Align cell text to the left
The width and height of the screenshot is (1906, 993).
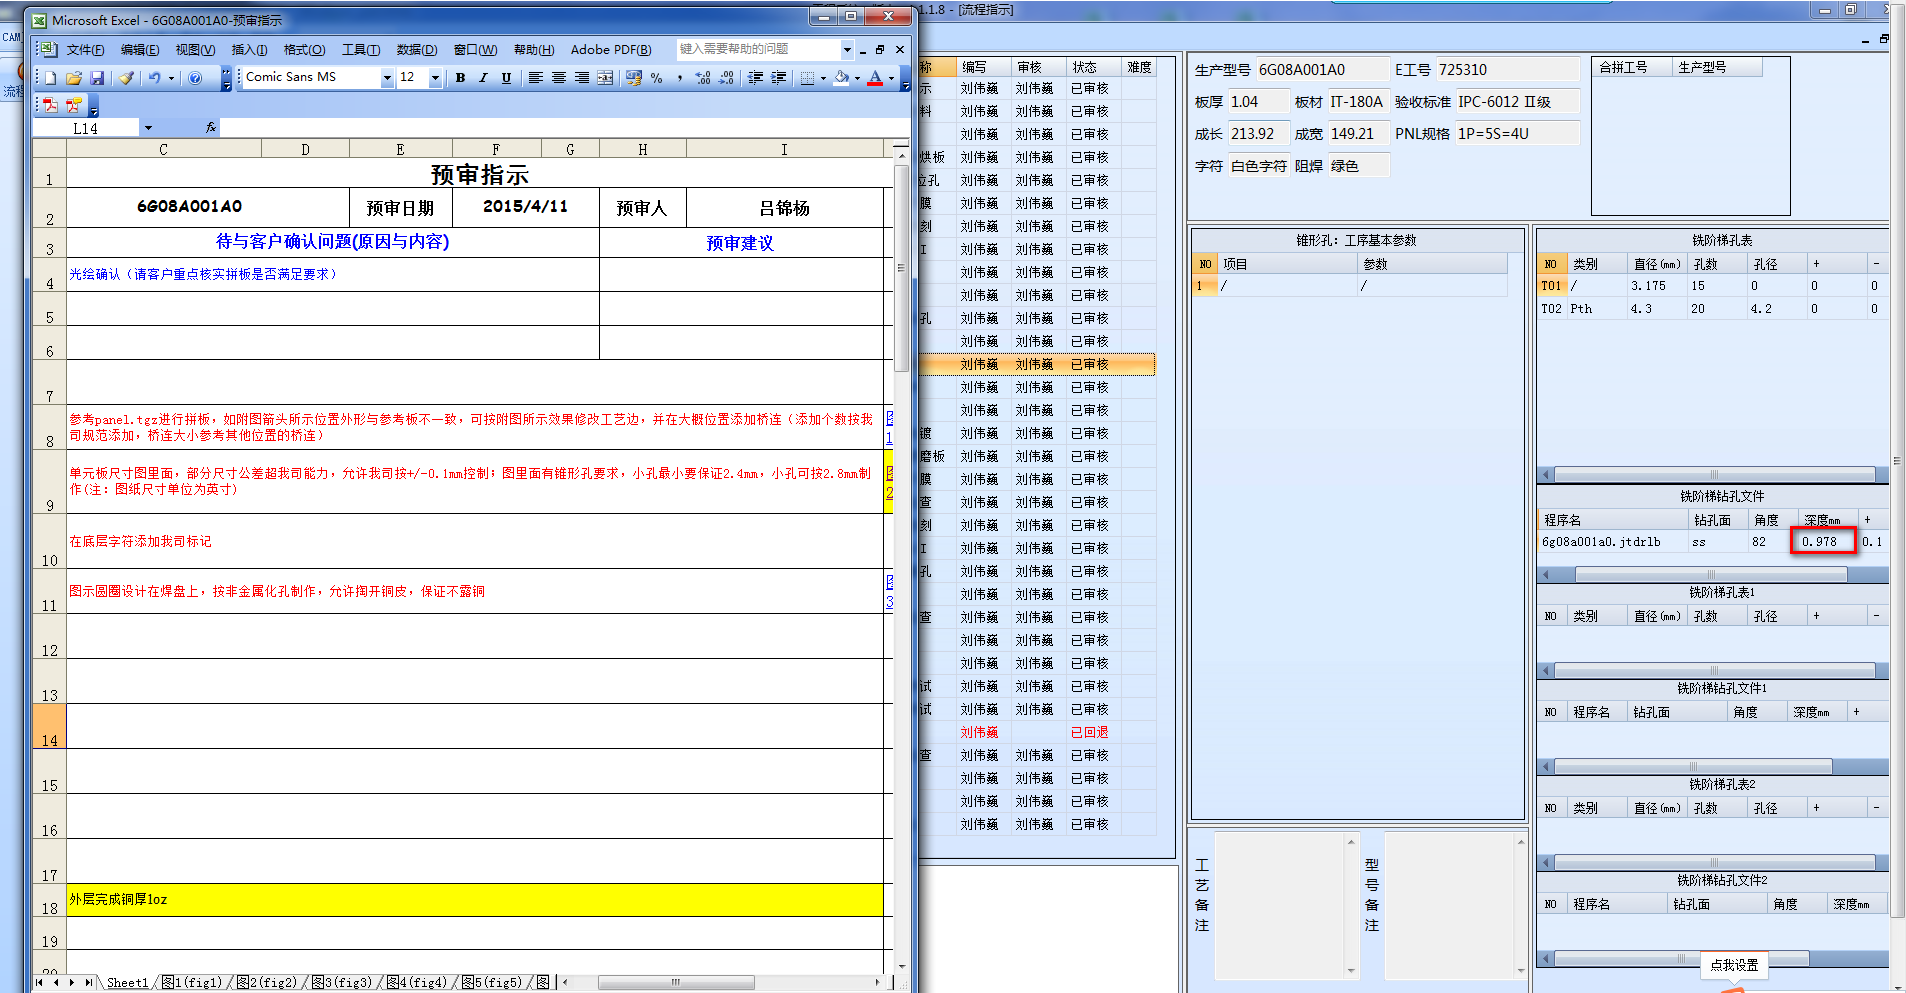click(x=536, y=78)
